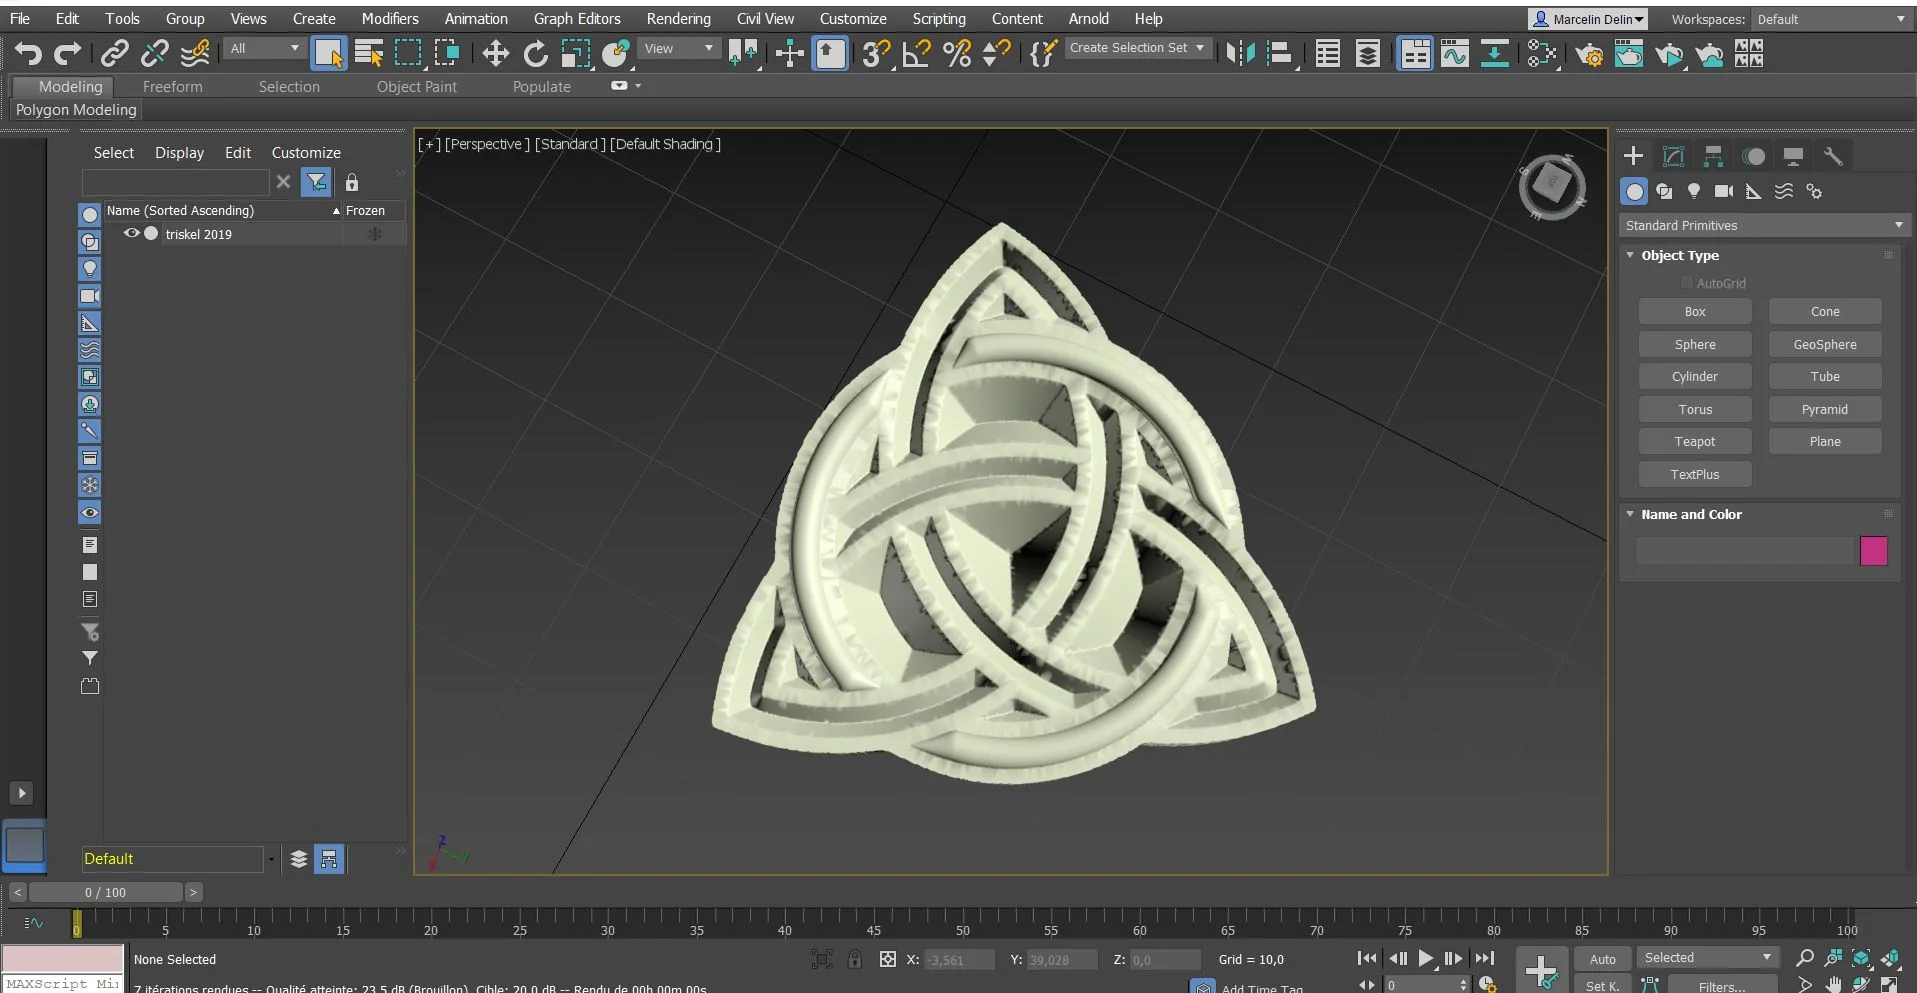Open the Rendering menu
The image size is (1917, 993).
(679, 18)
